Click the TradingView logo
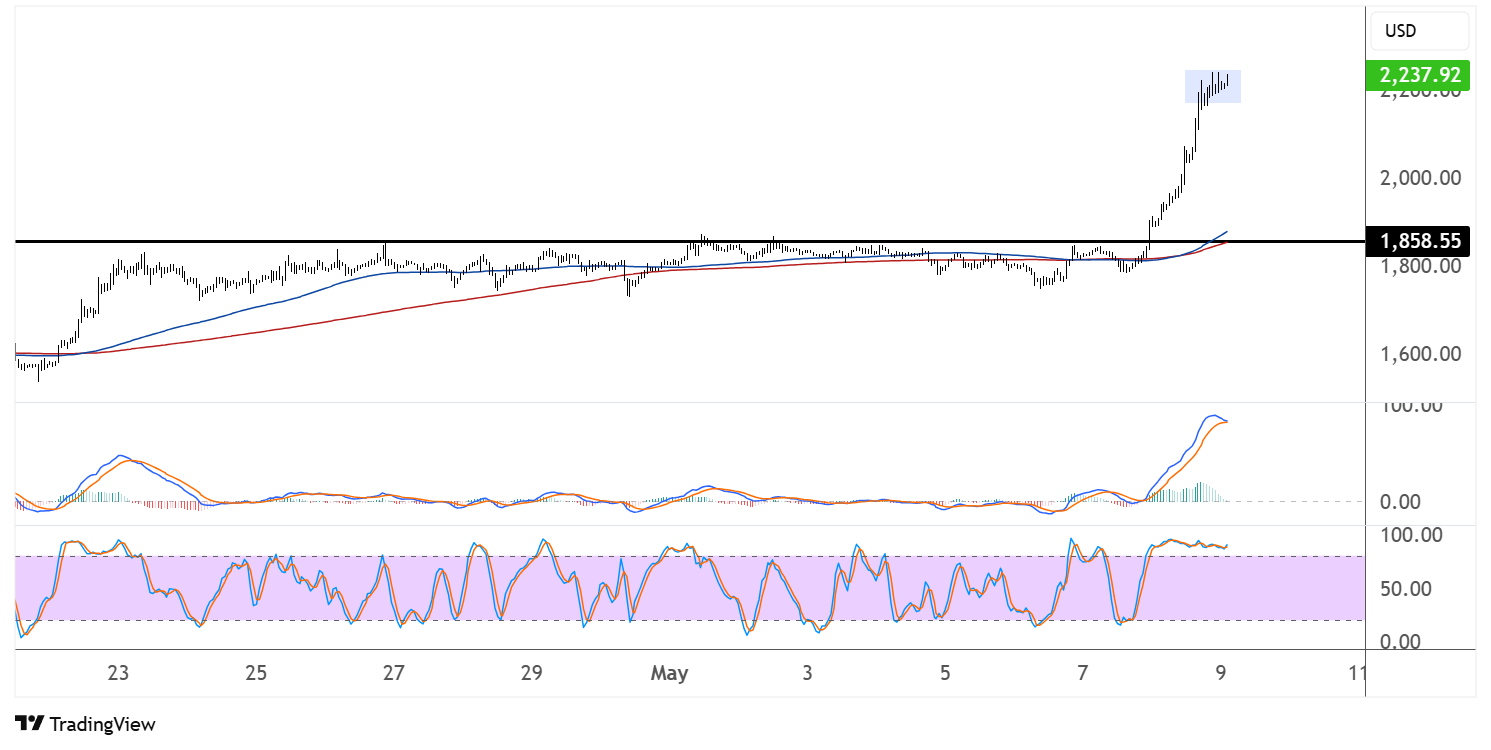The height and width of the screenshot is (750, 1491). (86, 724)
